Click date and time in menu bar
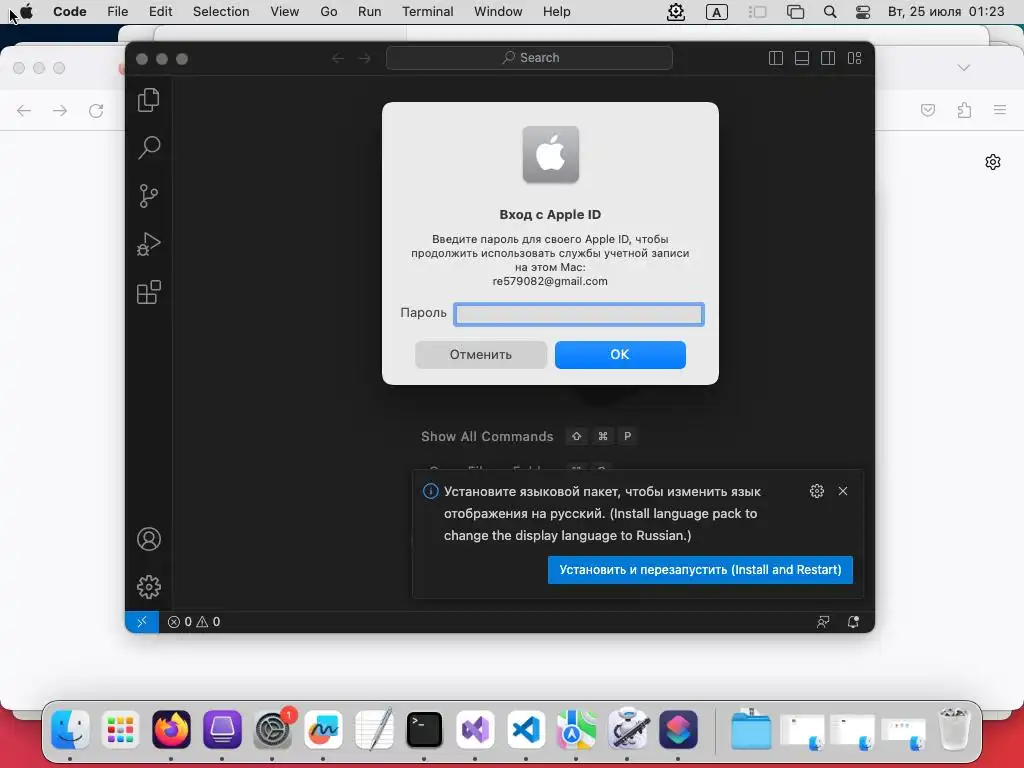Viewport: 1024px width, 768px height. click(x=946, y=12)
